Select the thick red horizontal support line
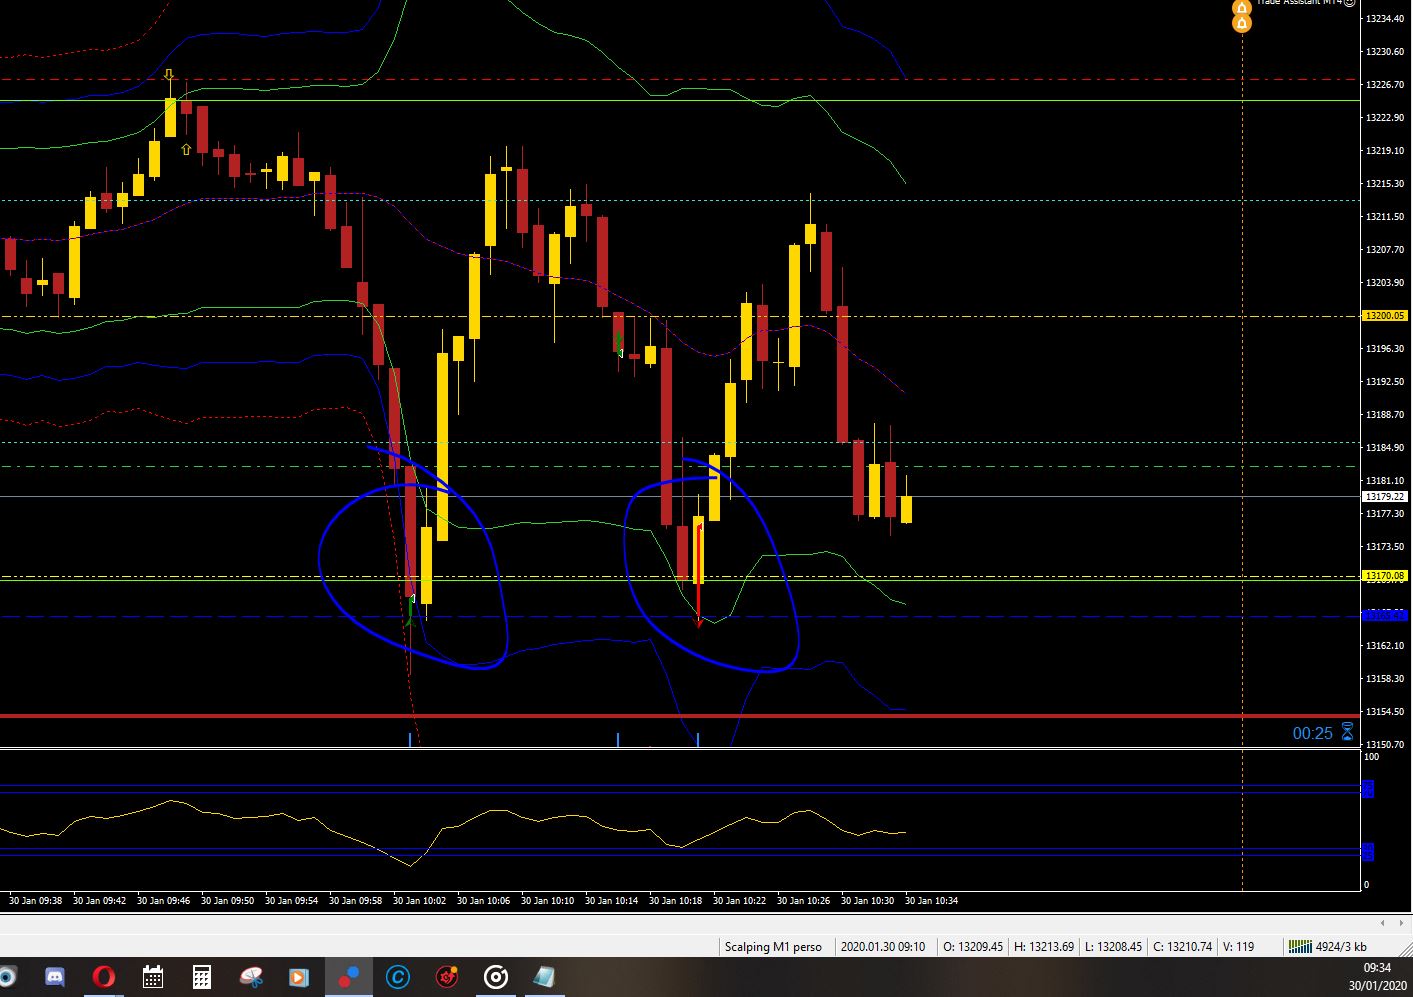The height and width of the screenshot is (997, 1413). [x=680, y=715]
